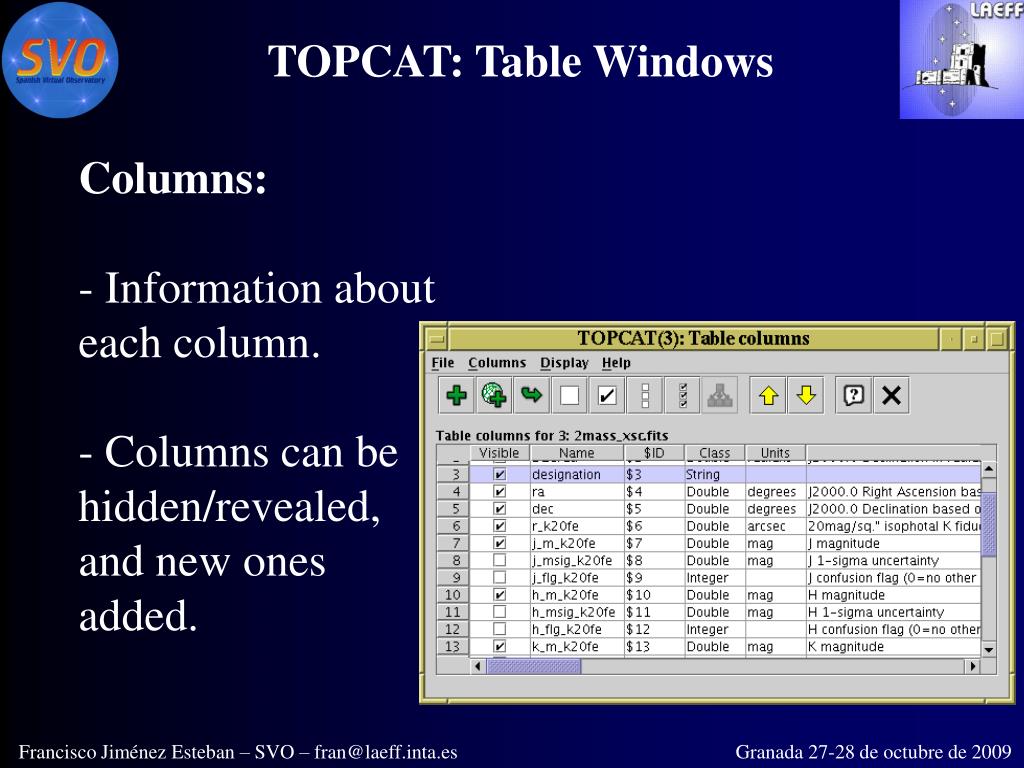Click the 'arcsec' units cell
The height and width of the screenshot is (768, 1024).
click(x=775, y=526)
